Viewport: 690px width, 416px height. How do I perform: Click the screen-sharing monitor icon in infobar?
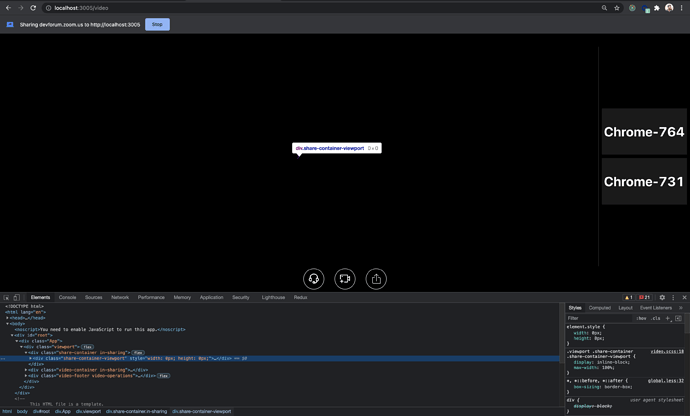pyautogui.click(x=10, y=25)
